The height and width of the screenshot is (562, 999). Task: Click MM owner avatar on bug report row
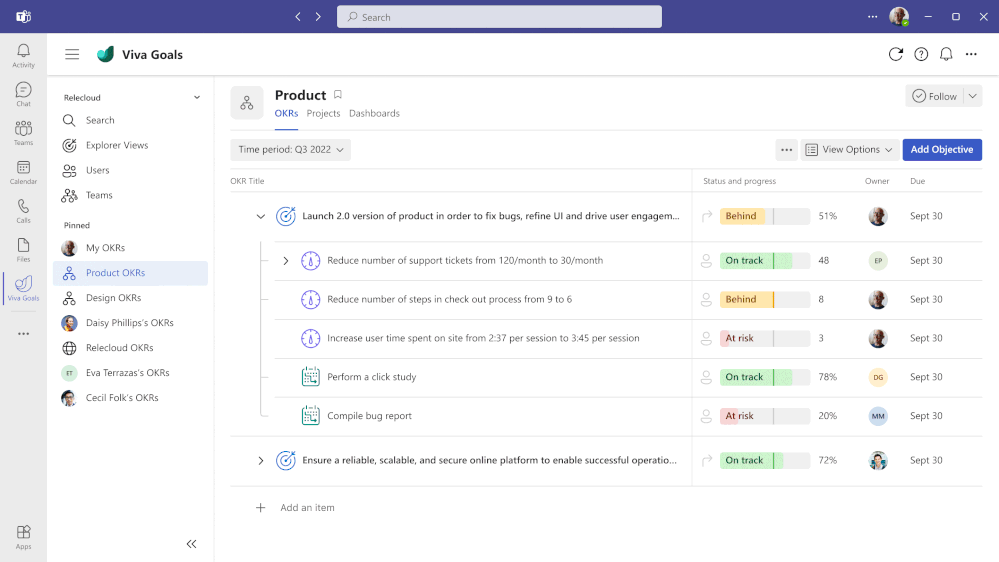878,416
